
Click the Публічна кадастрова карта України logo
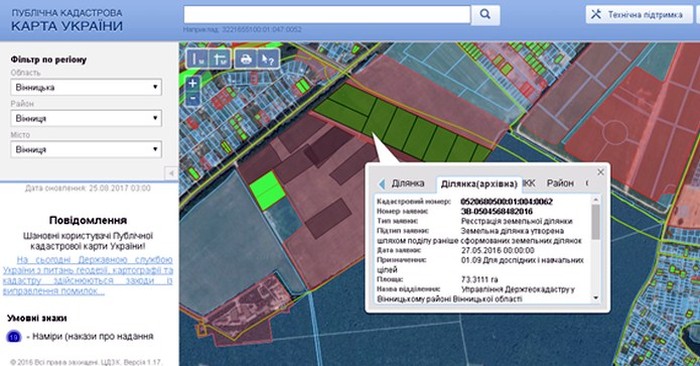[x=67, y=20]
